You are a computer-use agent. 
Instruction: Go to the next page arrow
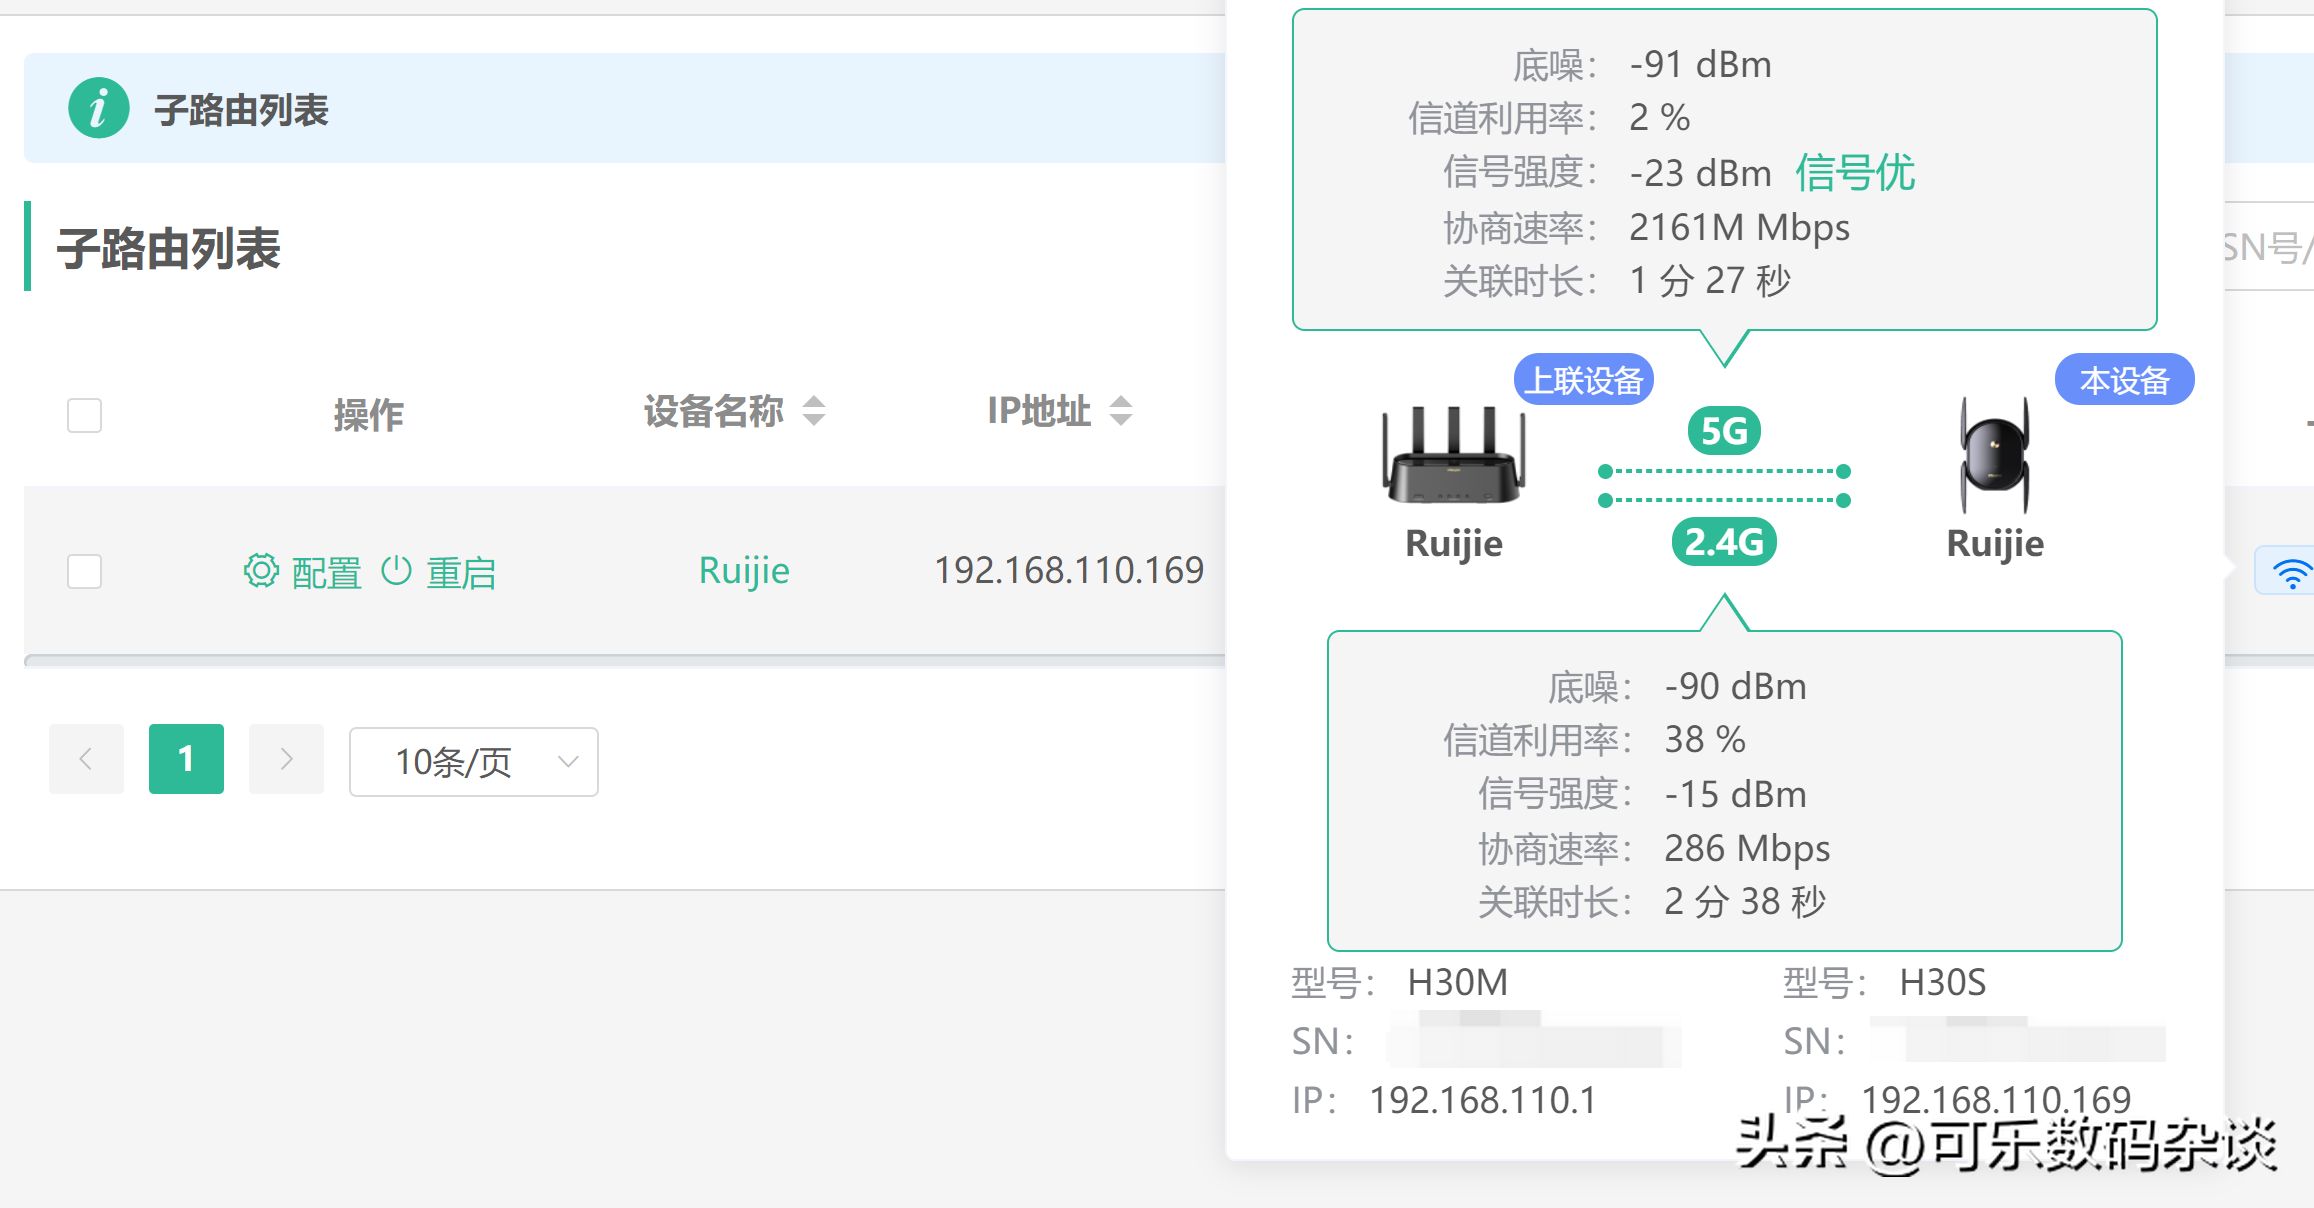point(286,759)
